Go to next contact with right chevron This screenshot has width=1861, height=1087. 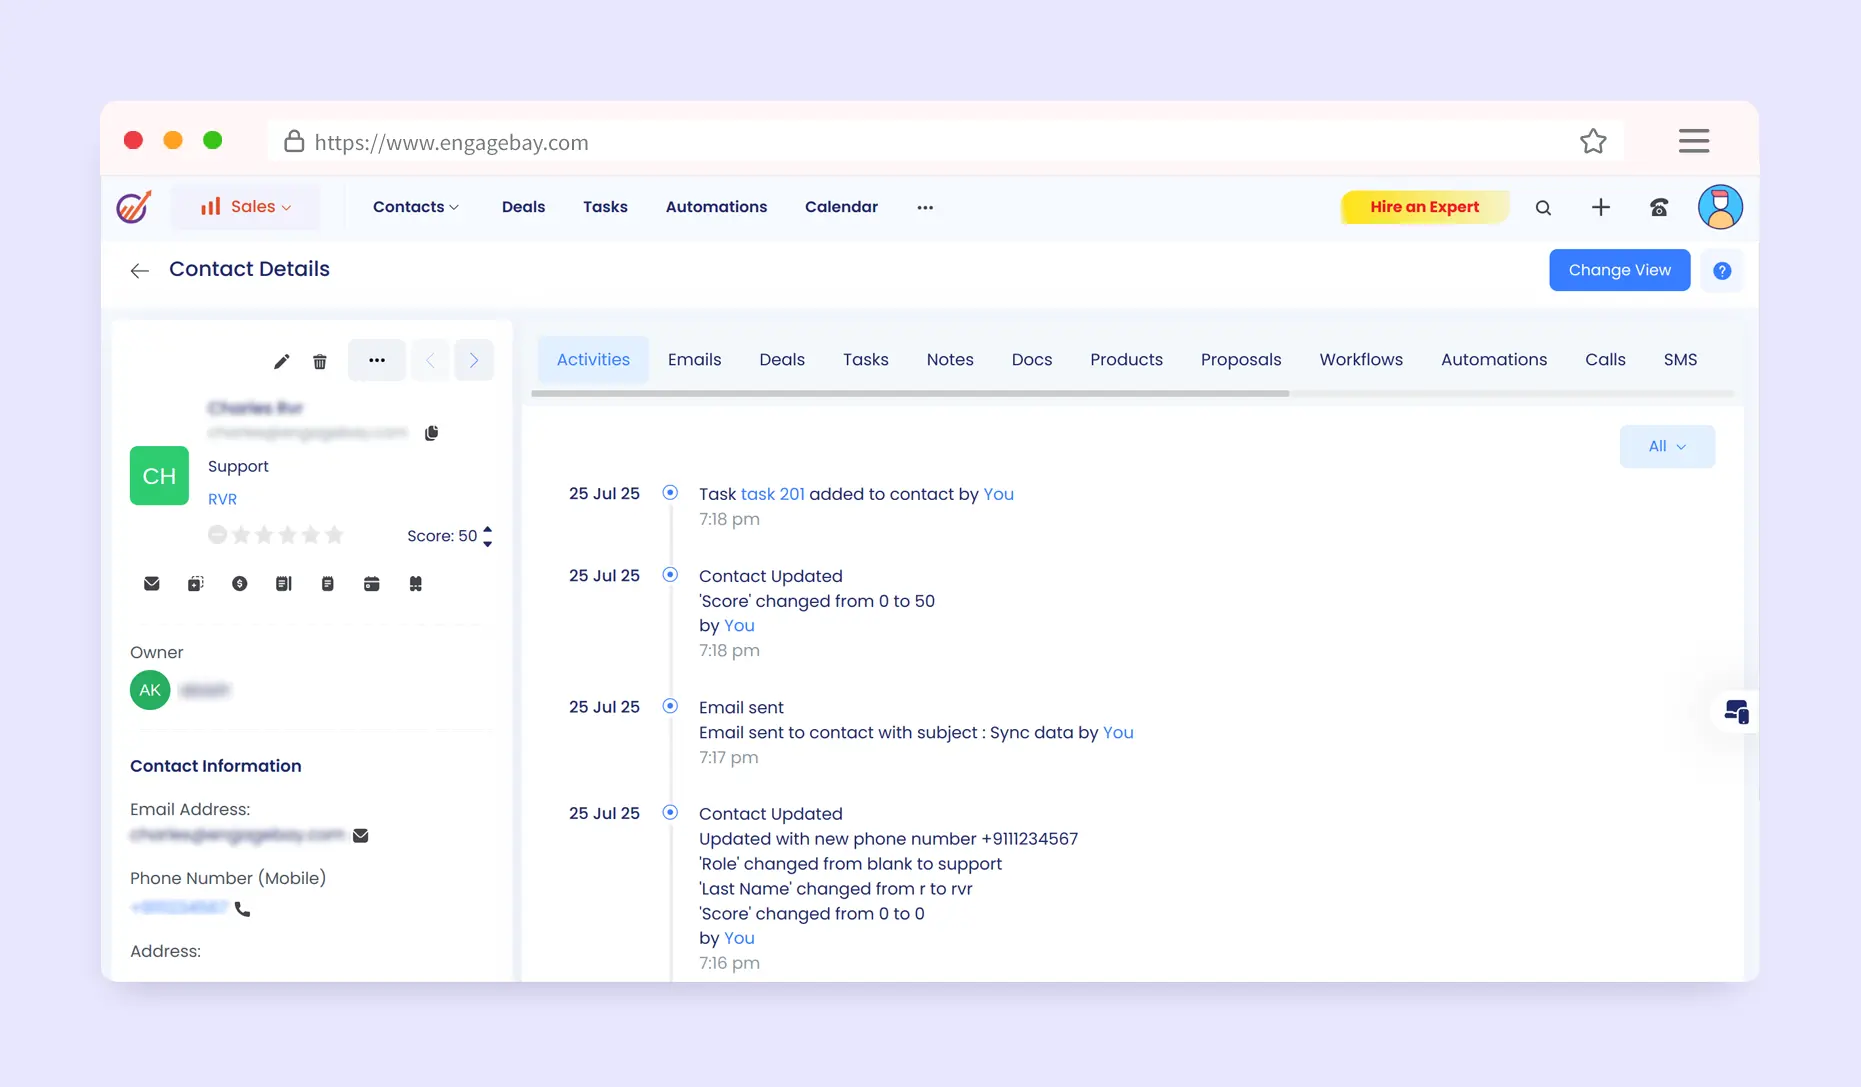coord(474,360)
